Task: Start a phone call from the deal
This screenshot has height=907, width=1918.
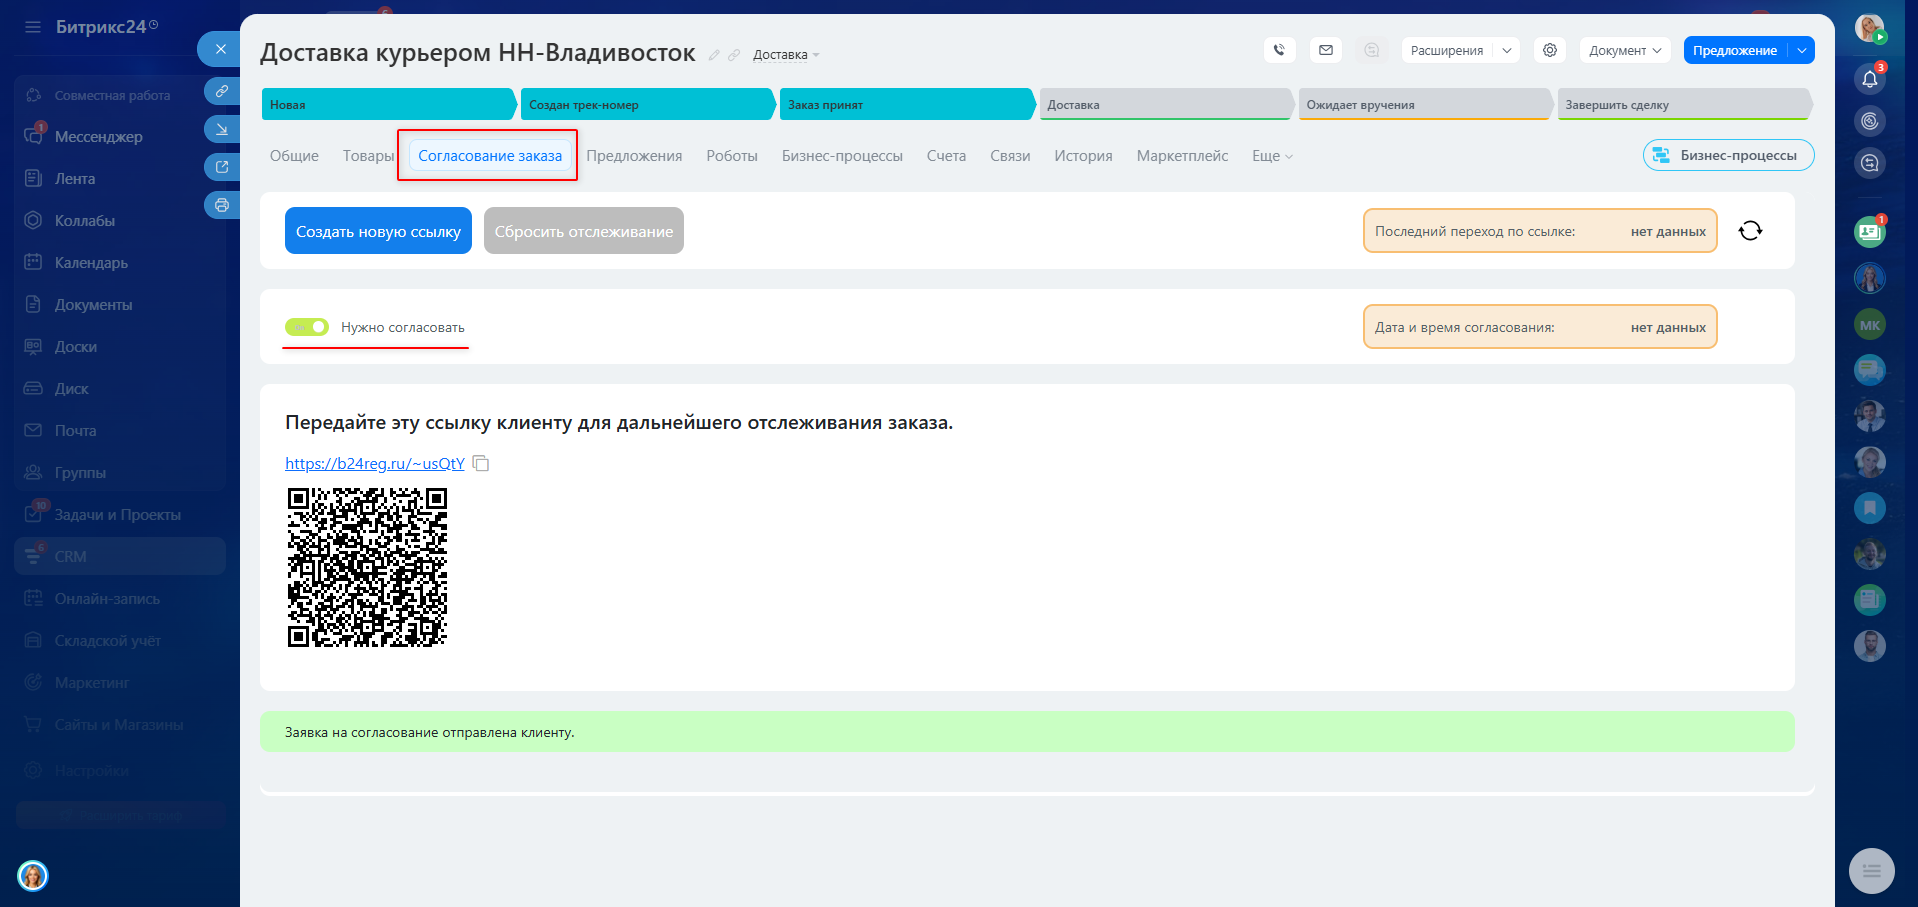Action: 1279,50
